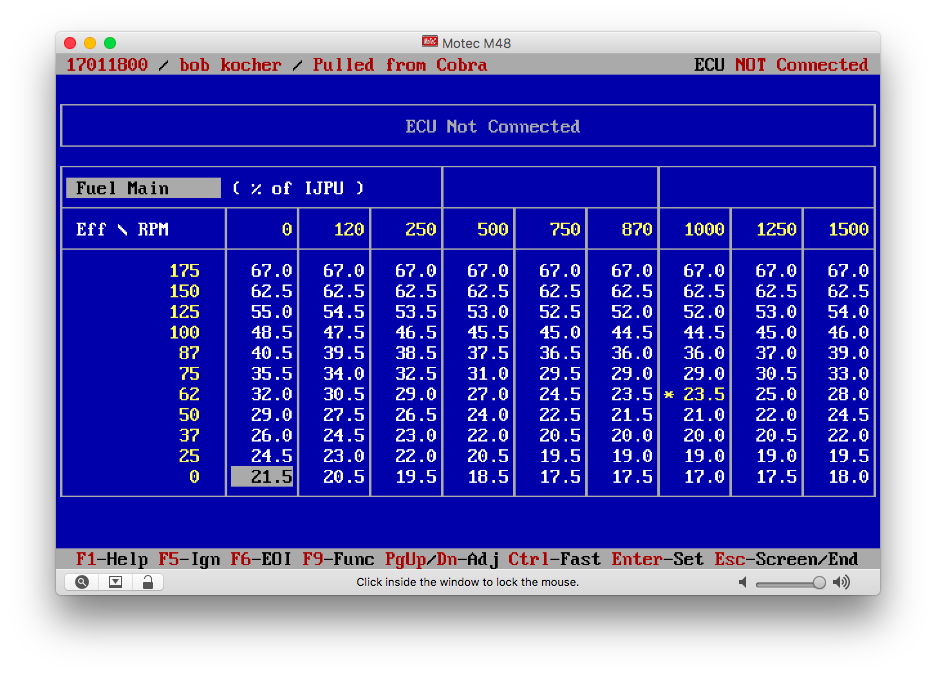Click the 48.5 fuel value cell
The height and width of the screenshot is (675, 936).
[272, 332]
